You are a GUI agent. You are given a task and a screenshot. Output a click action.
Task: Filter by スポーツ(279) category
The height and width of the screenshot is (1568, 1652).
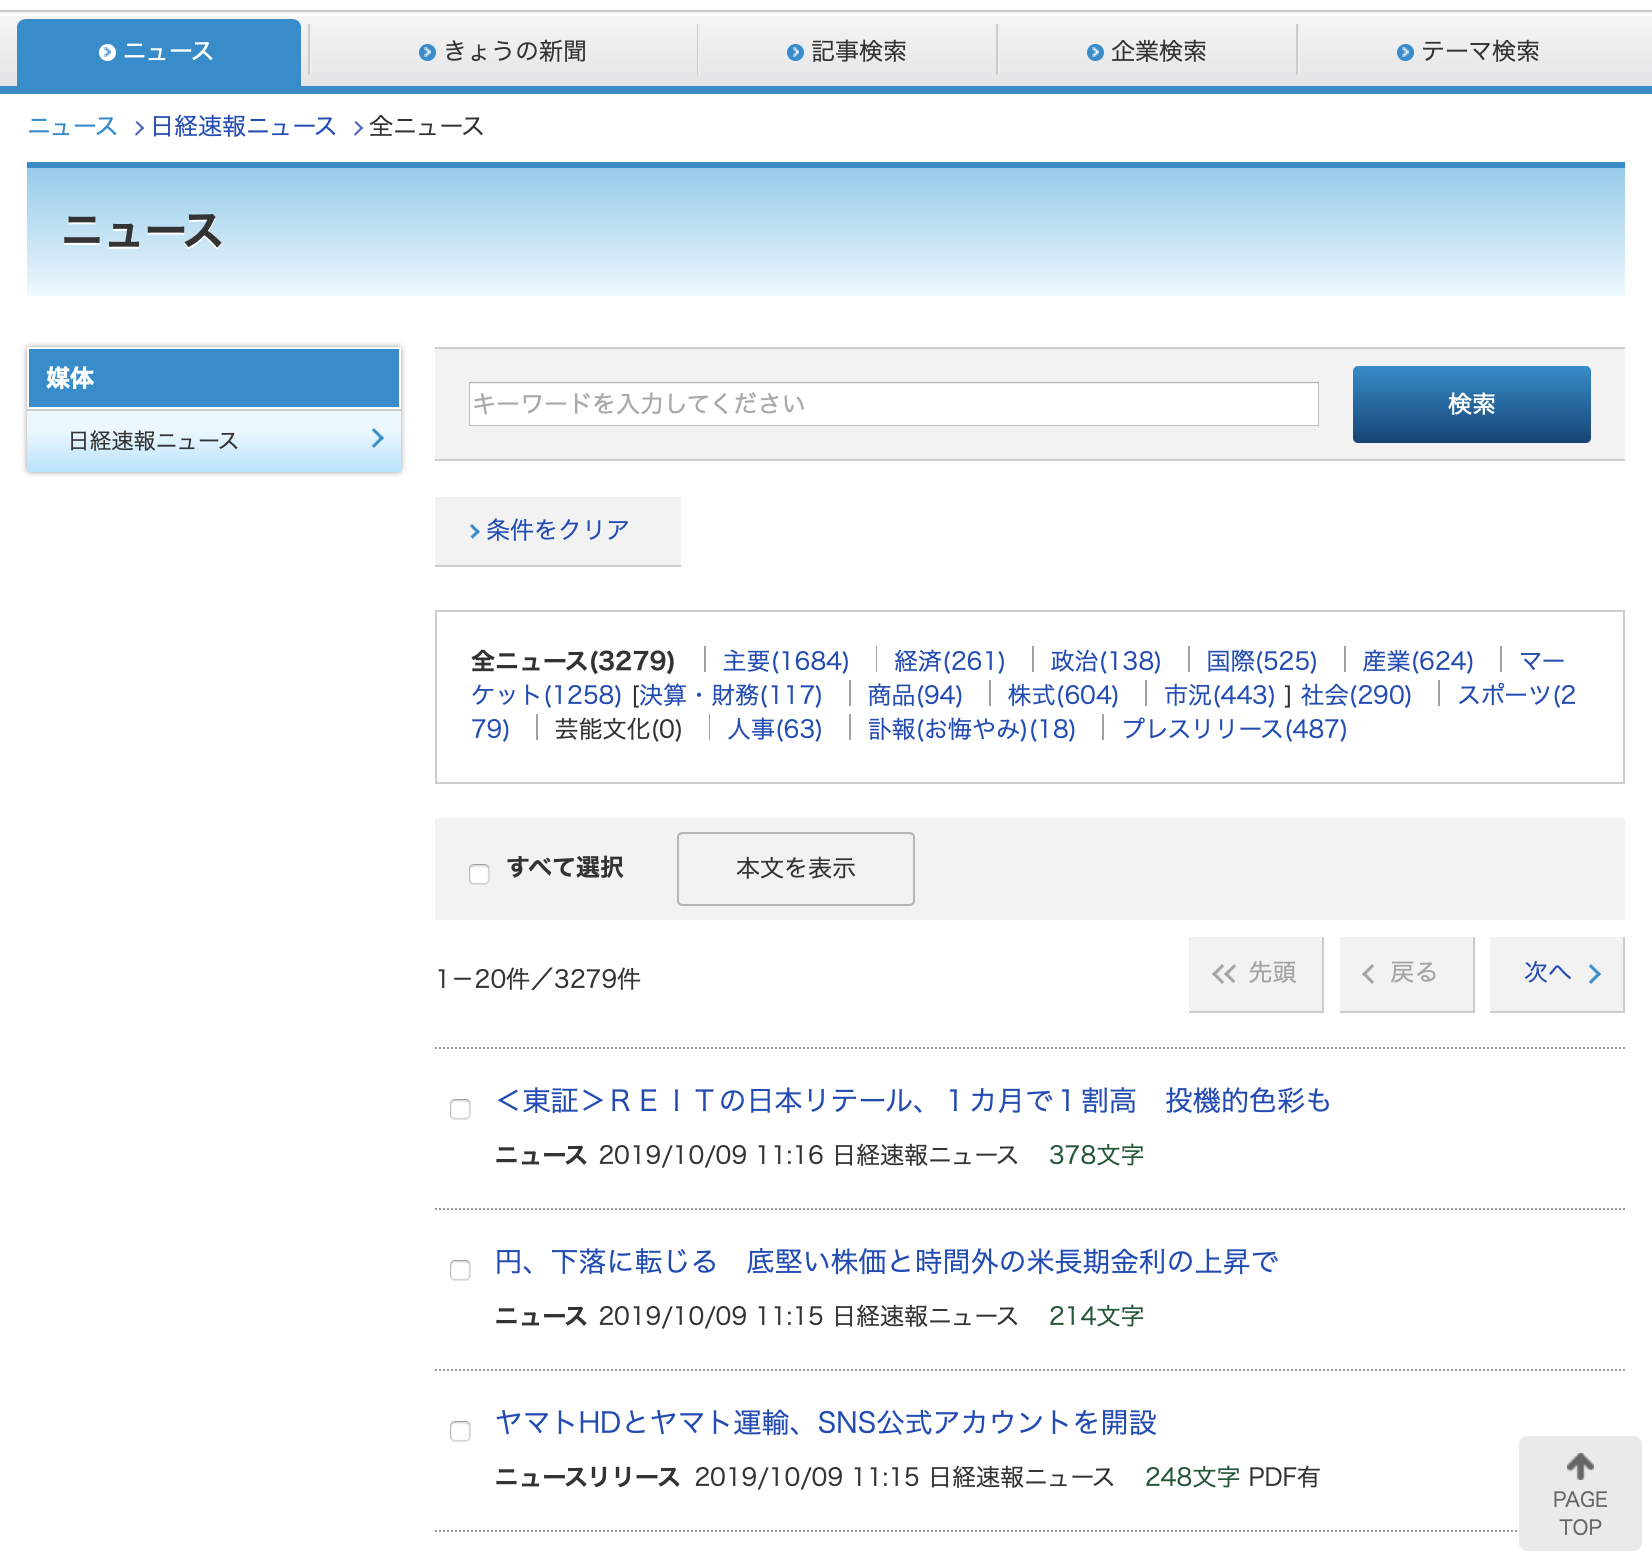[1516, 695]
